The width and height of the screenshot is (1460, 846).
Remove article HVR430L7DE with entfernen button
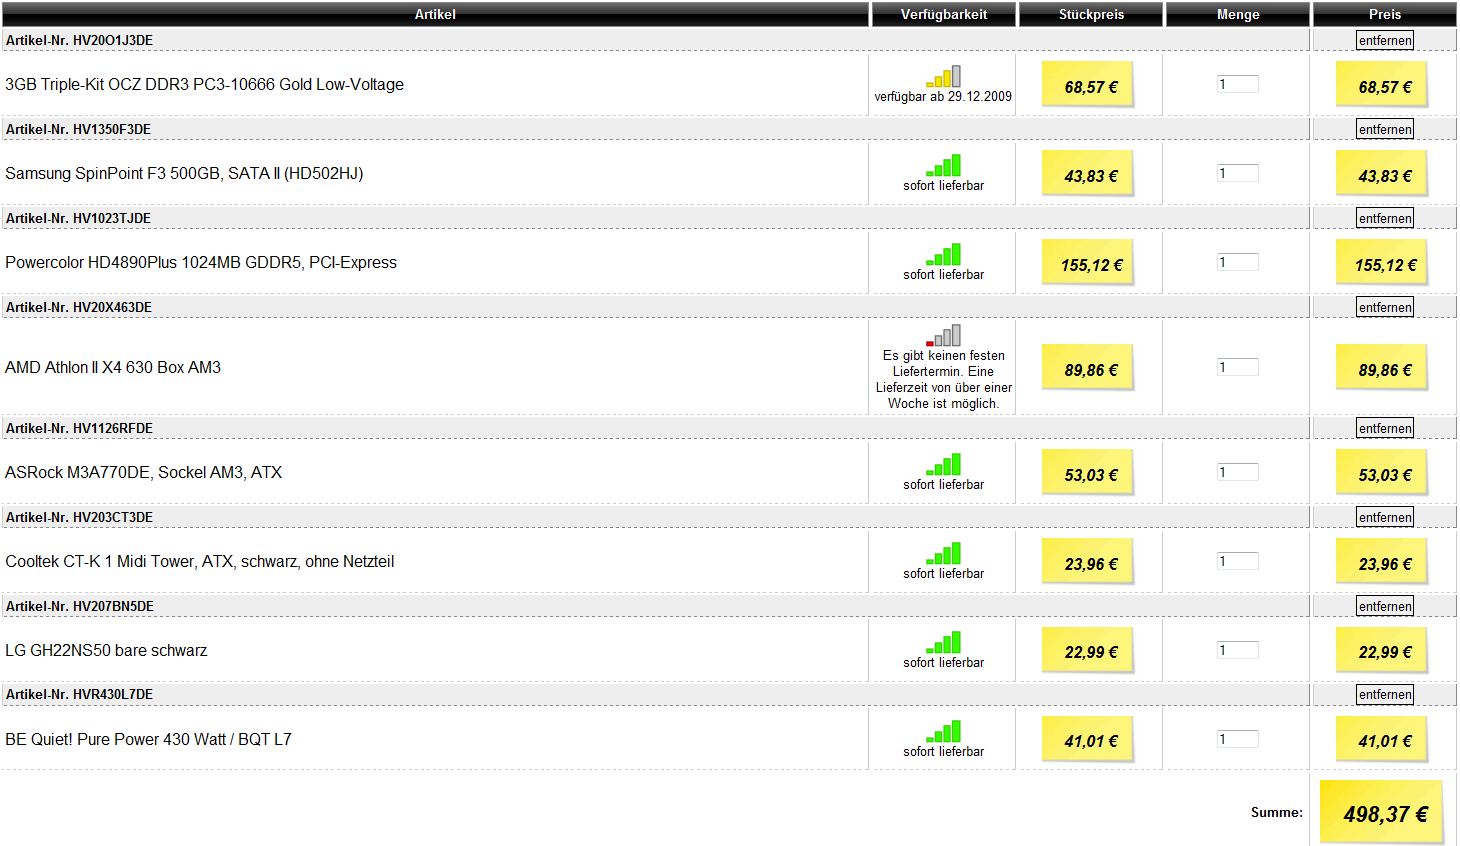[1385, 694]
